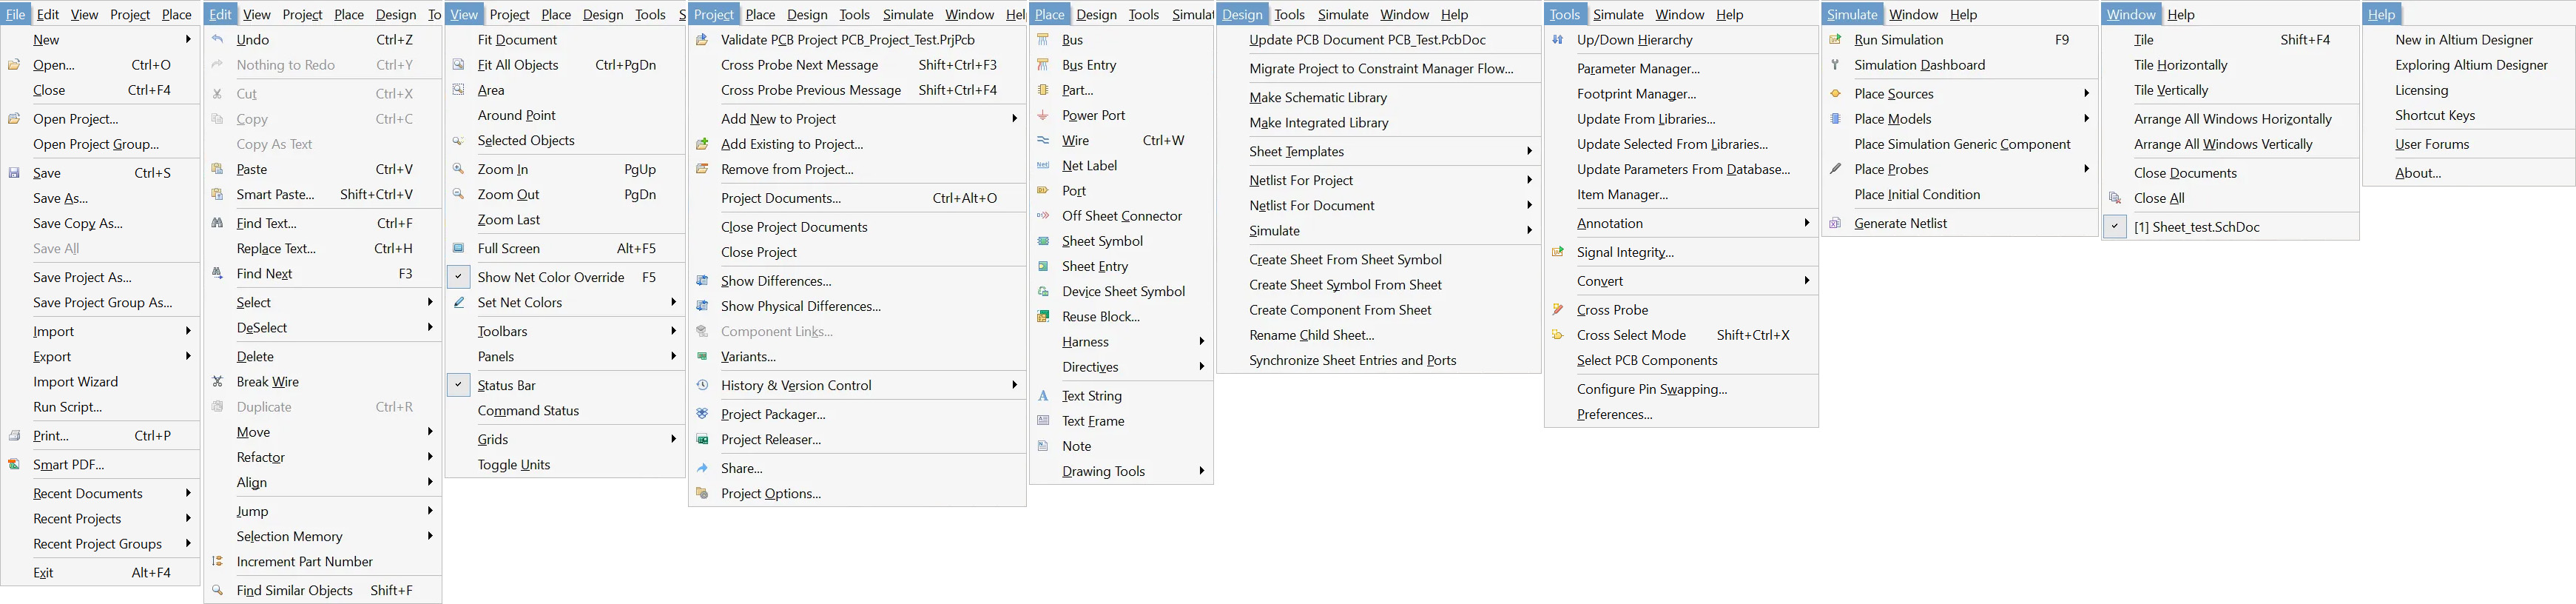Choose Close Documents in Window menu
Image resolution: width=2576 pixels, height=604 pixels.
2185,173
